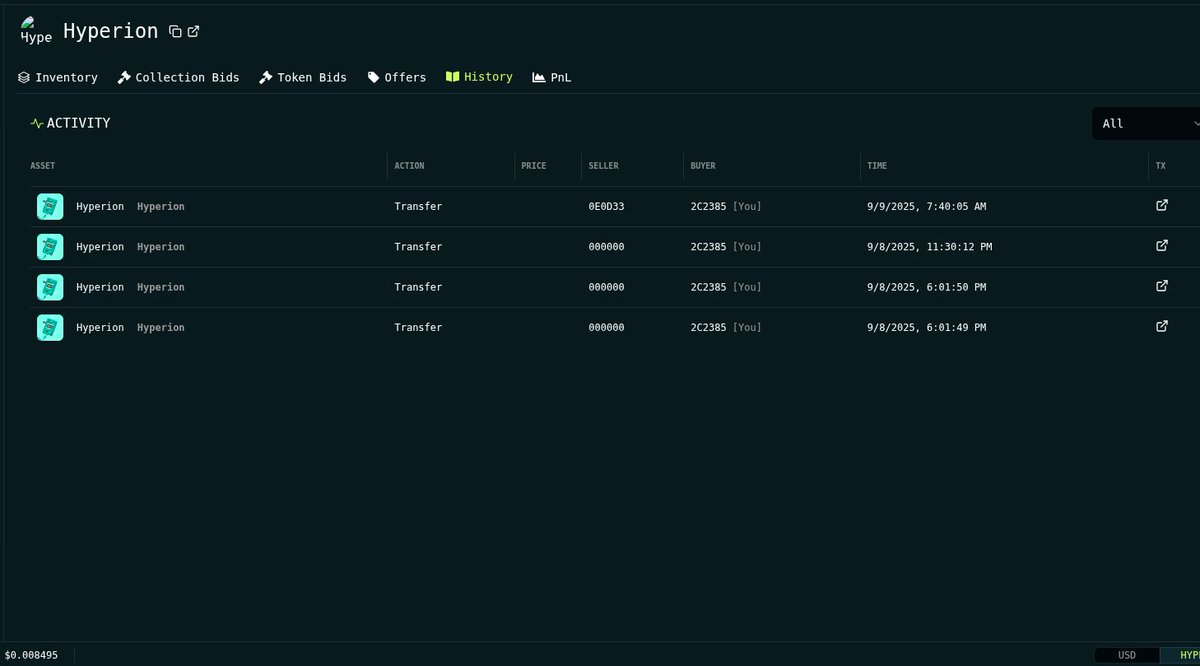1200x666 pixels.
Task: Click the tag icon on Offers
Action: 372,76
